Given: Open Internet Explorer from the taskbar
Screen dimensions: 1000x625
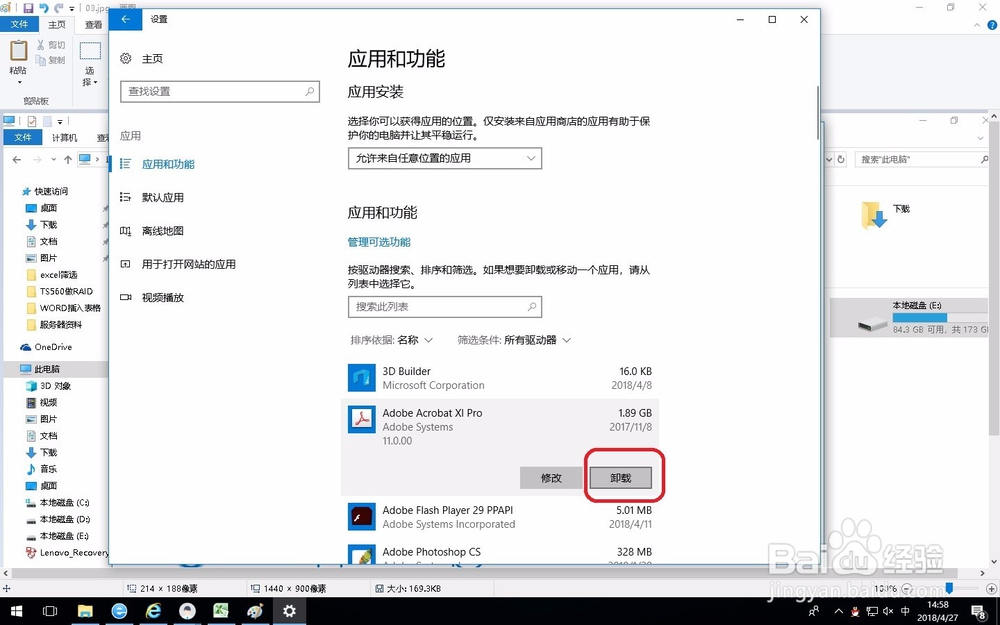Looking at the screenshot, I should (153, 611).
